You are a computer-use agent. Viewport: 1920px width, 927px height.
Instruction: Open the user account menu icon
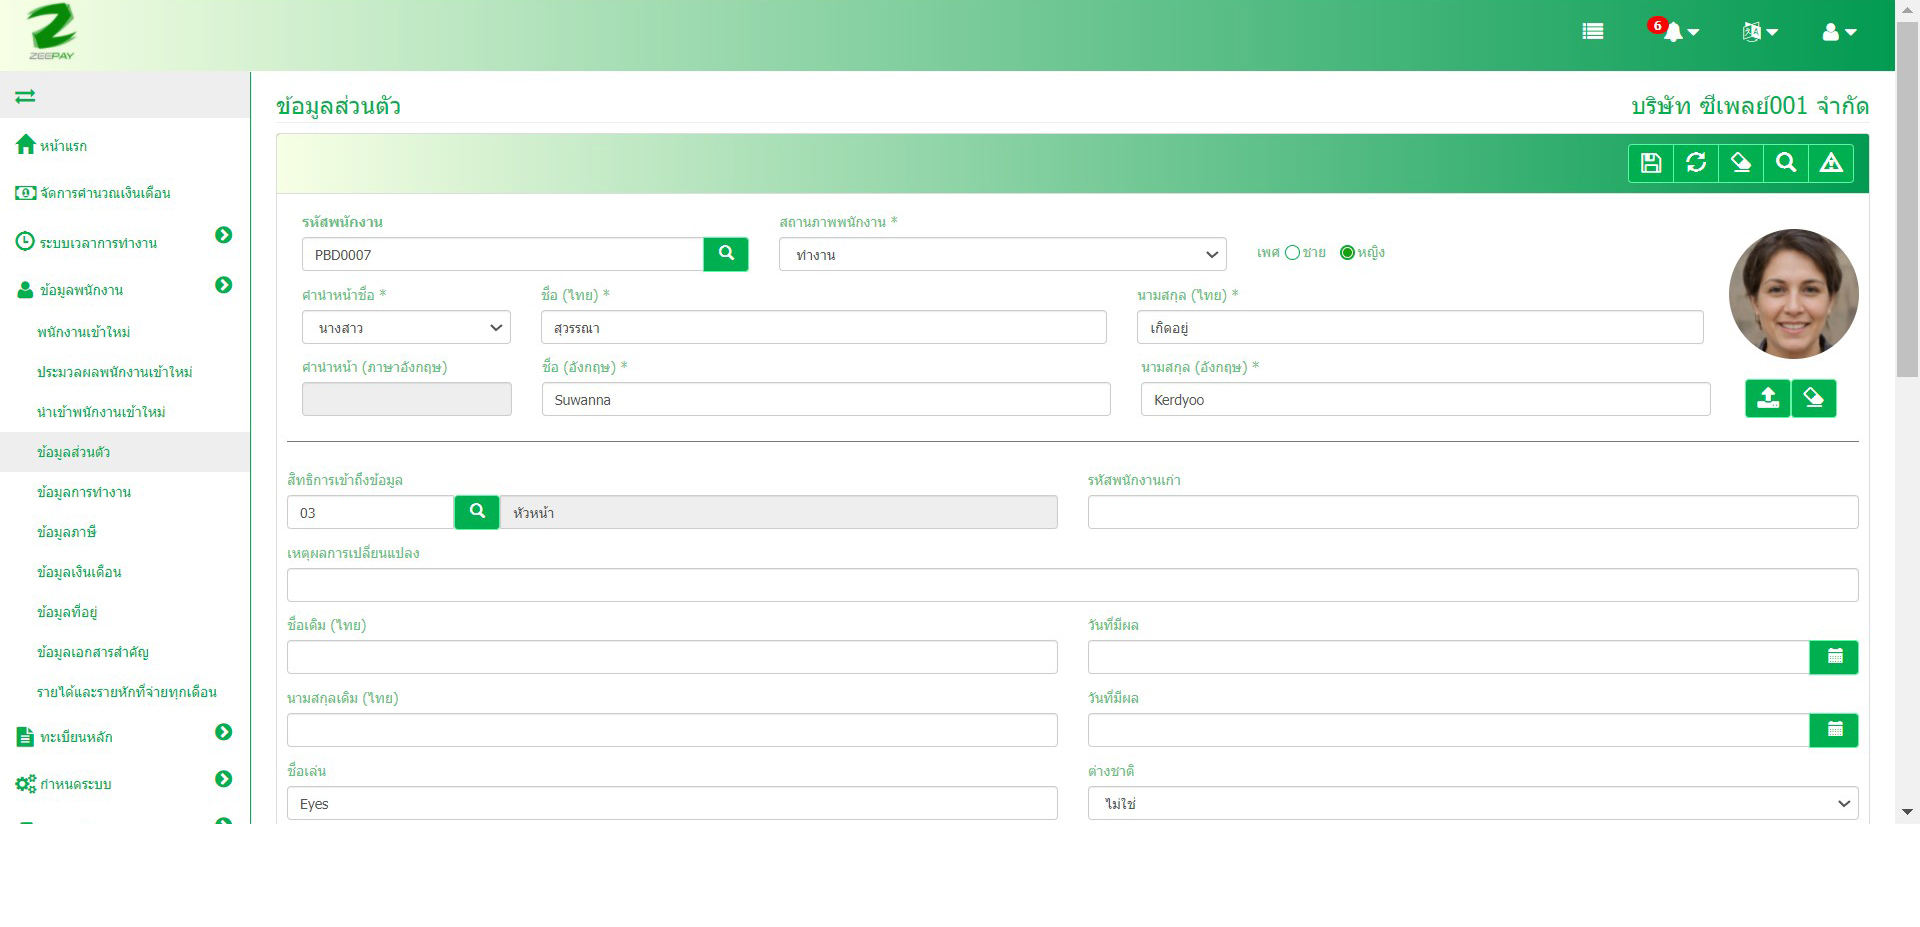coord(1839,32)
